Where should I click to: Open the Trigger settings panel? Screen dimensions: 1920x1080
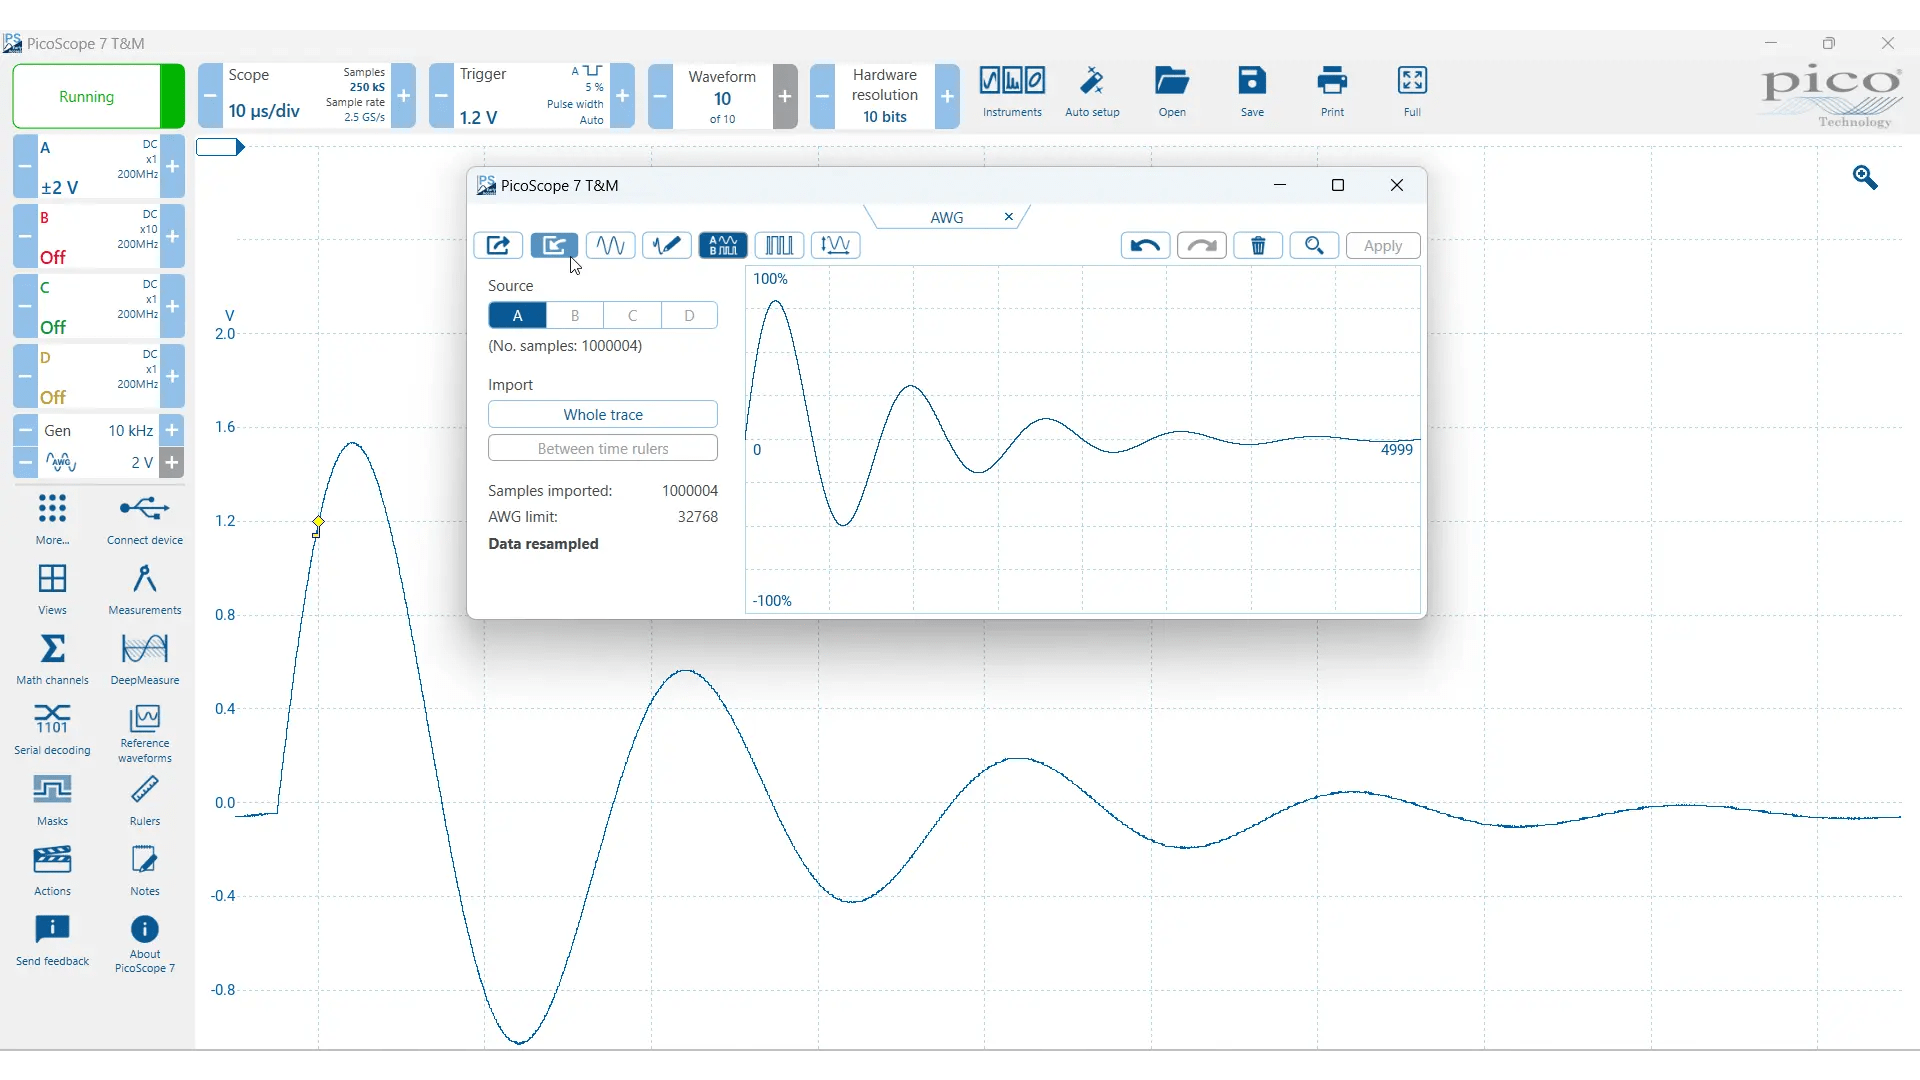click(x=530, y=96)
